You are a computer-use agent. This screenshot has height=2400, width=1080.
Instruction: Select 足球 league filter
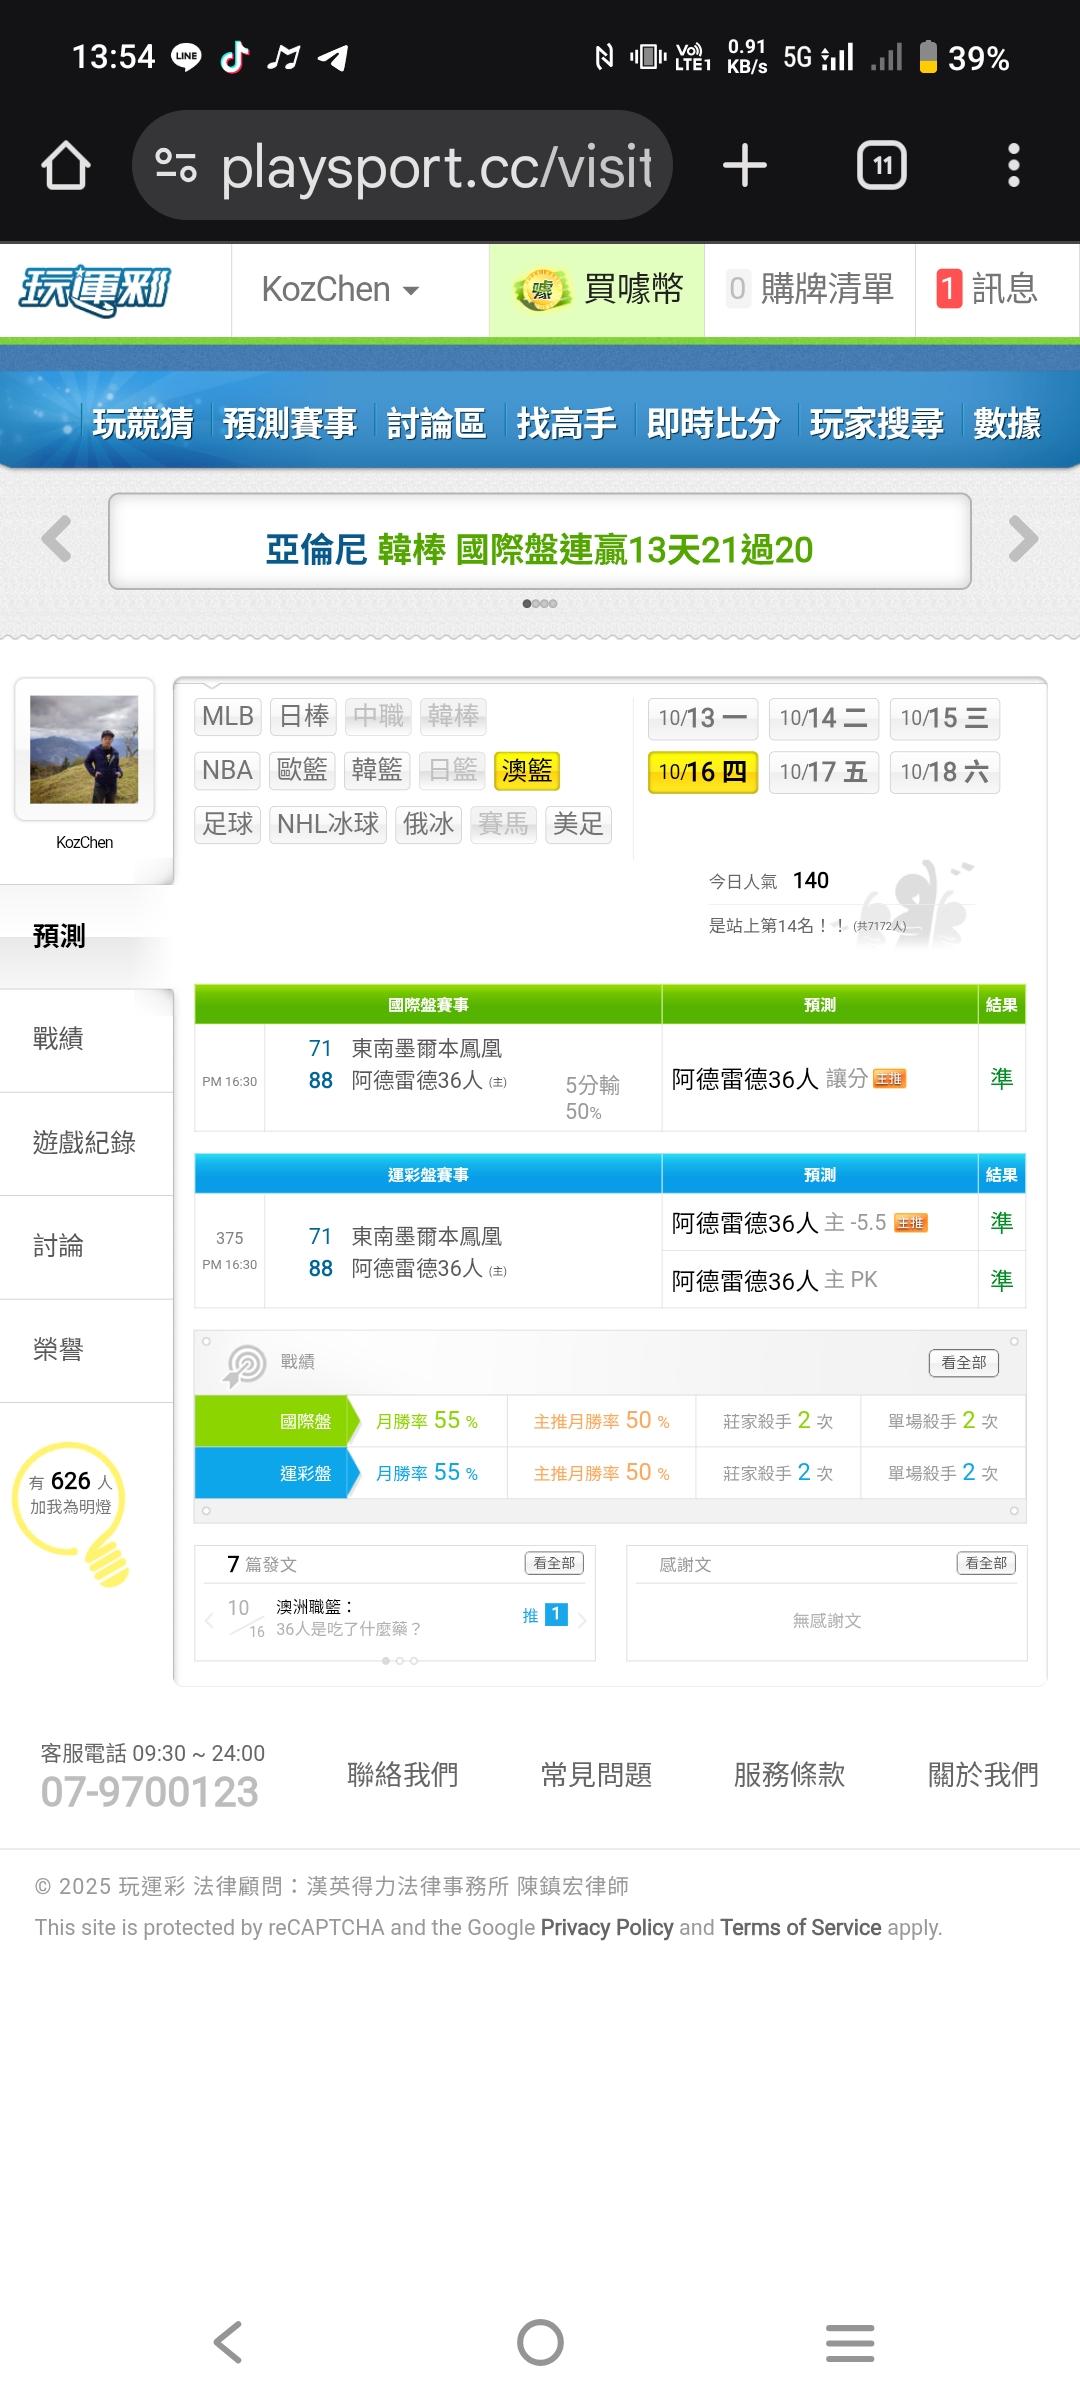228,824
